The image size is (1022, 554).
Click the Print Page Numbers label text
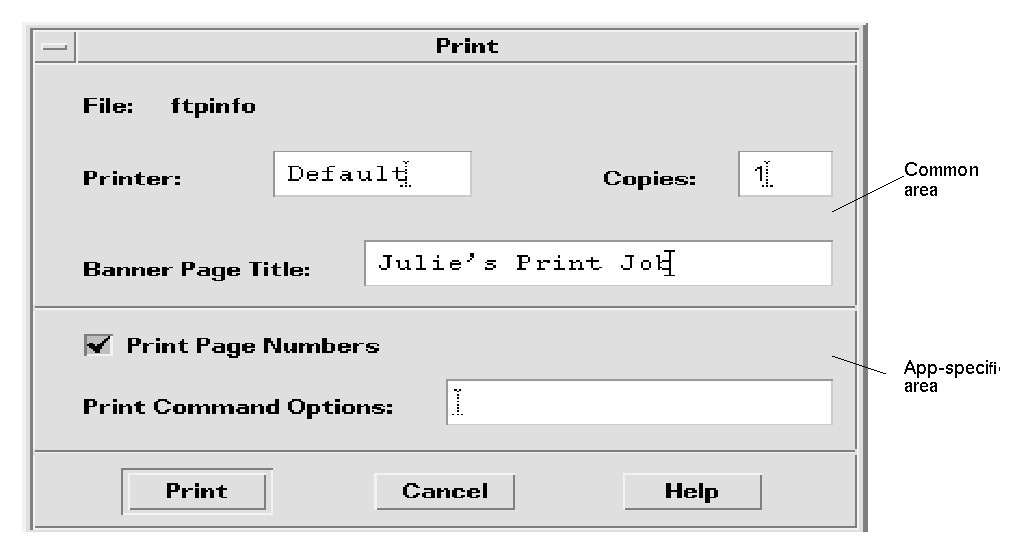tap(253, 346)
